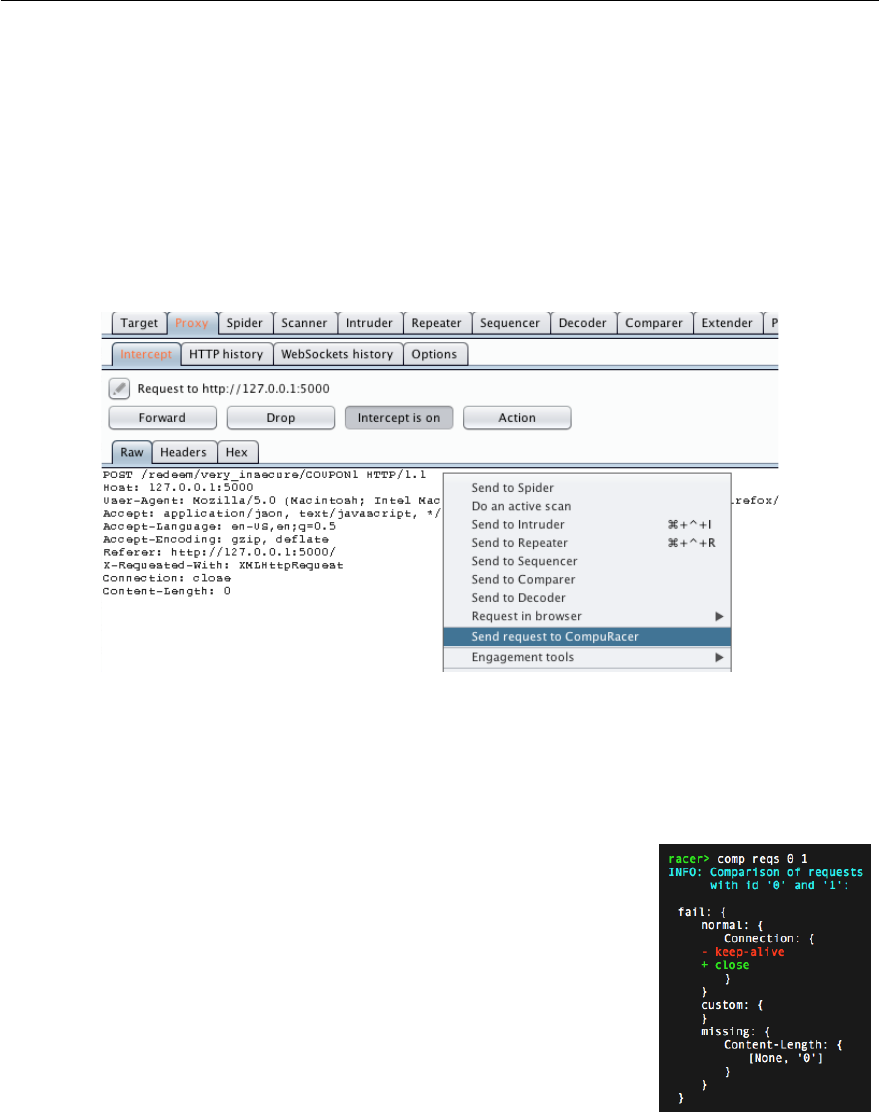This screenshot has width=879, height=1112.
Task: Open the Extender tab
Action: [x=727, y=323]
